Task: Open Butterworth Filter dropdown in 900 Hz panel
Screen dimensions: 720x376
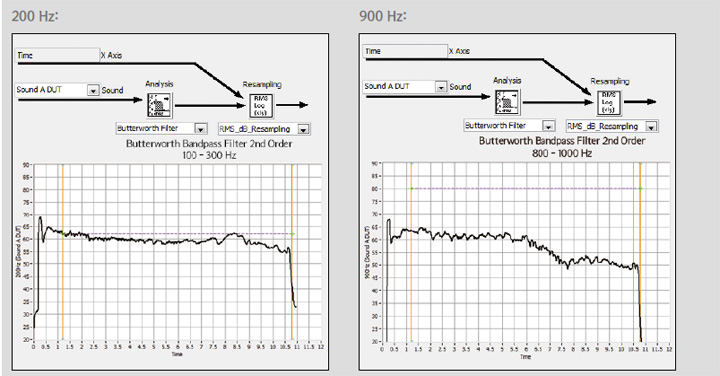Action: 548,126
